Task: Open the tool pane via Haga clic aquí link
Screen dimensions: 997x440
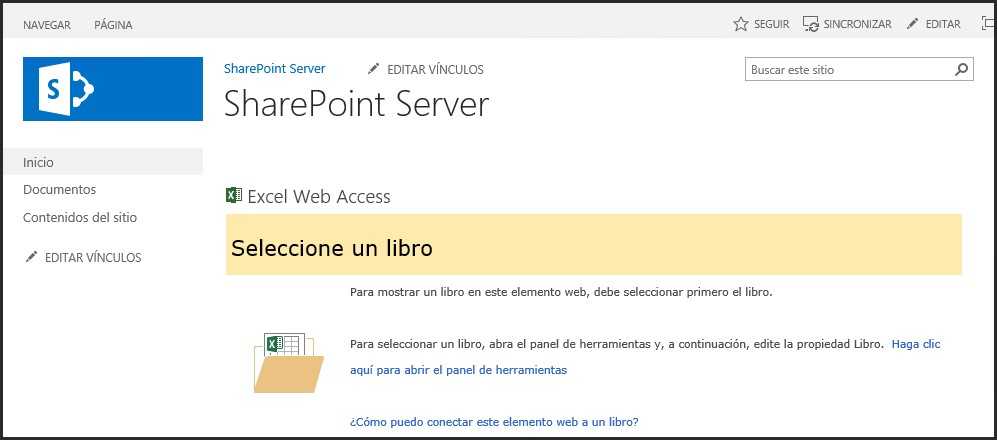Action: click(645, 357)
